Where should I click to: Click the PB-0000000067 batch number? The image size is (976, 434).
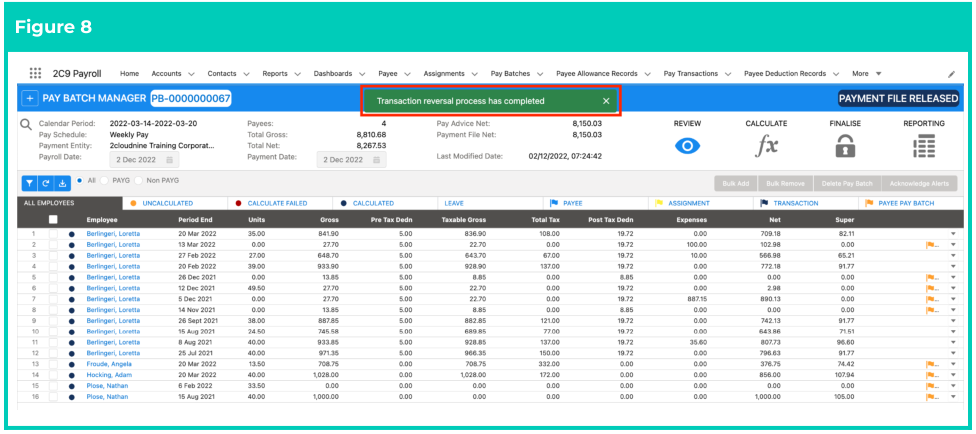[x=190, y=98]
